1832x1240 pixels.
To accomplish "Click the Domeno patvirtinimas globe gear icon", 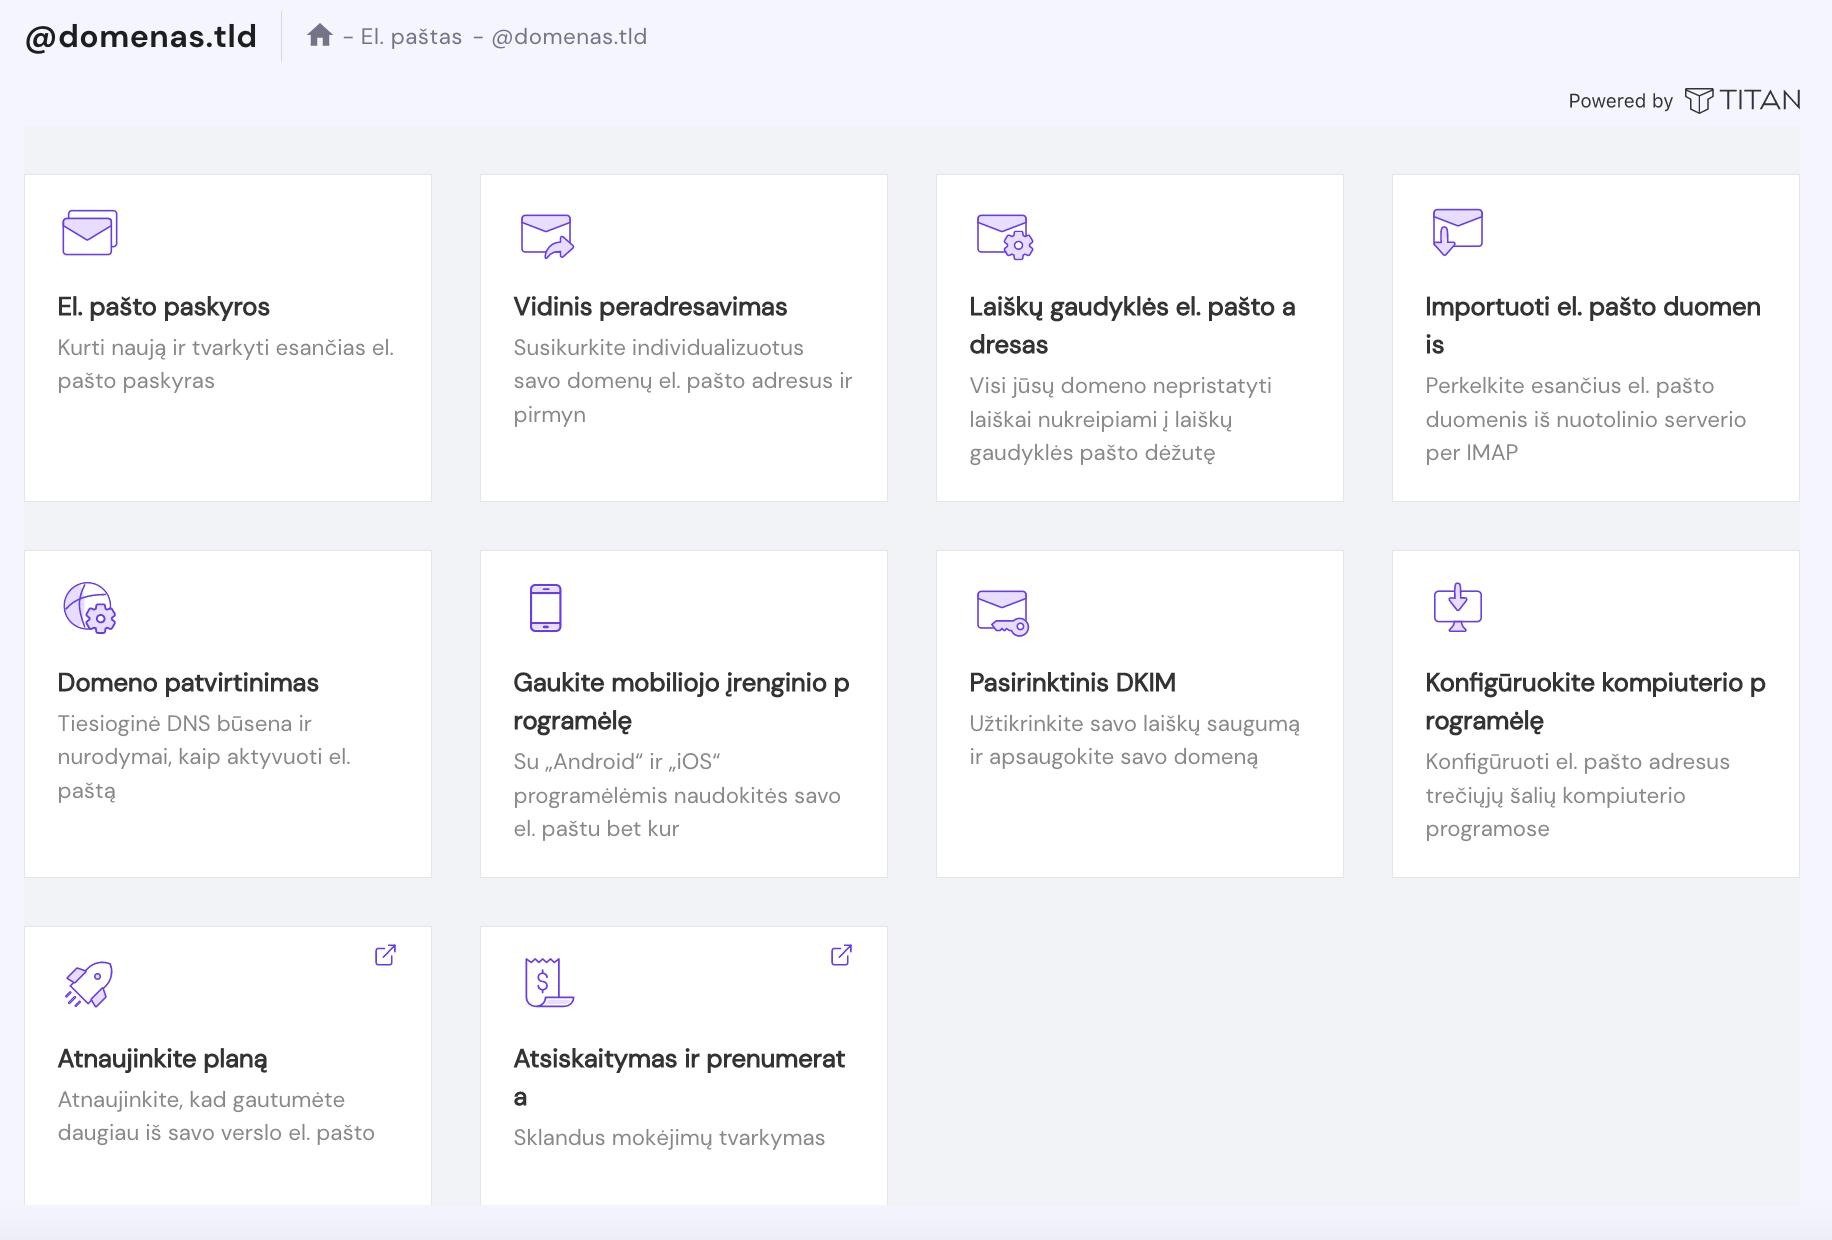I will point(89,608).
